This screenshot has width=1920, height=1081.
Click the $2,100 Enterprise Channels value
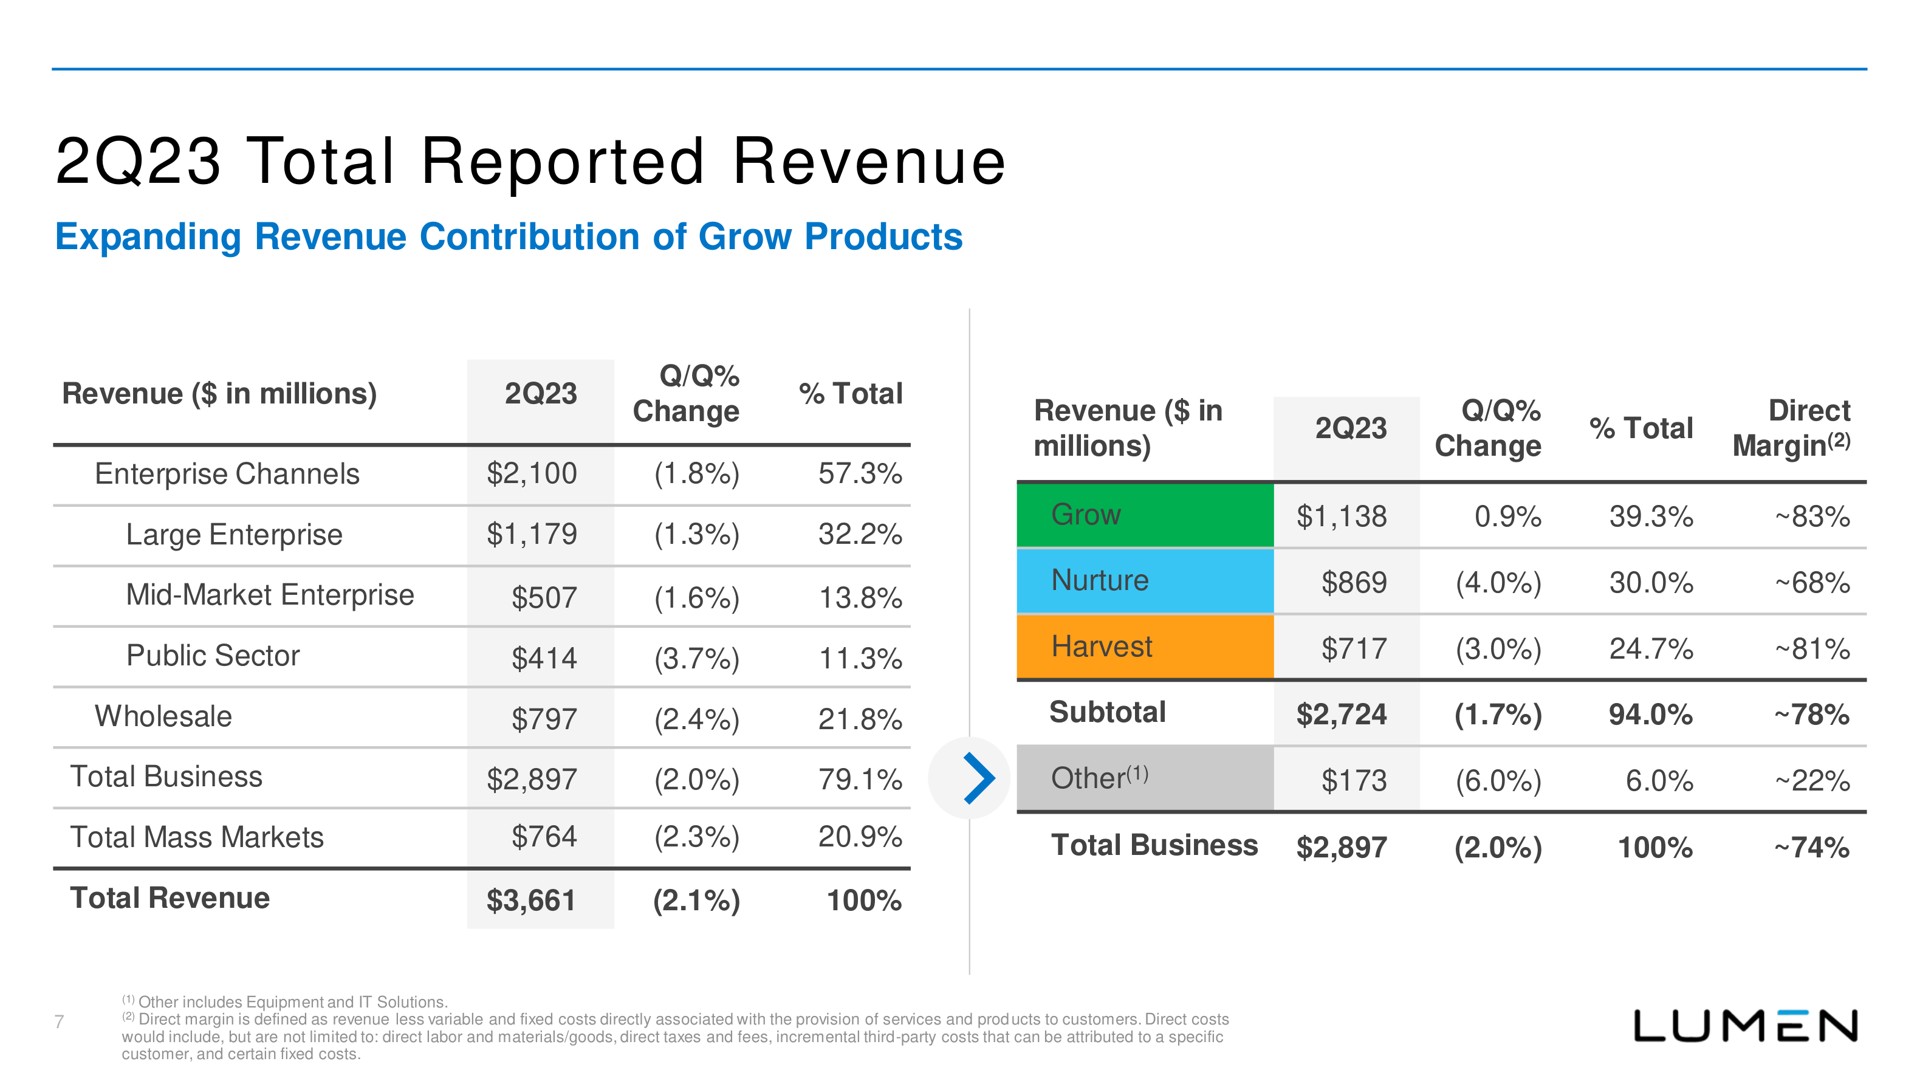[x=532, y=474]
